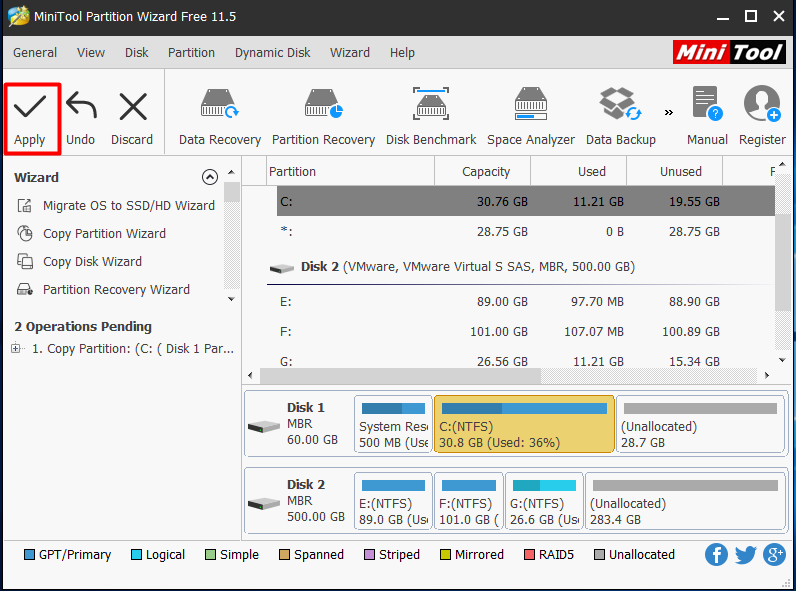Click Wizard panel scroll down arrow
Screen dimensions: 796x591
[x=231, y=299]
